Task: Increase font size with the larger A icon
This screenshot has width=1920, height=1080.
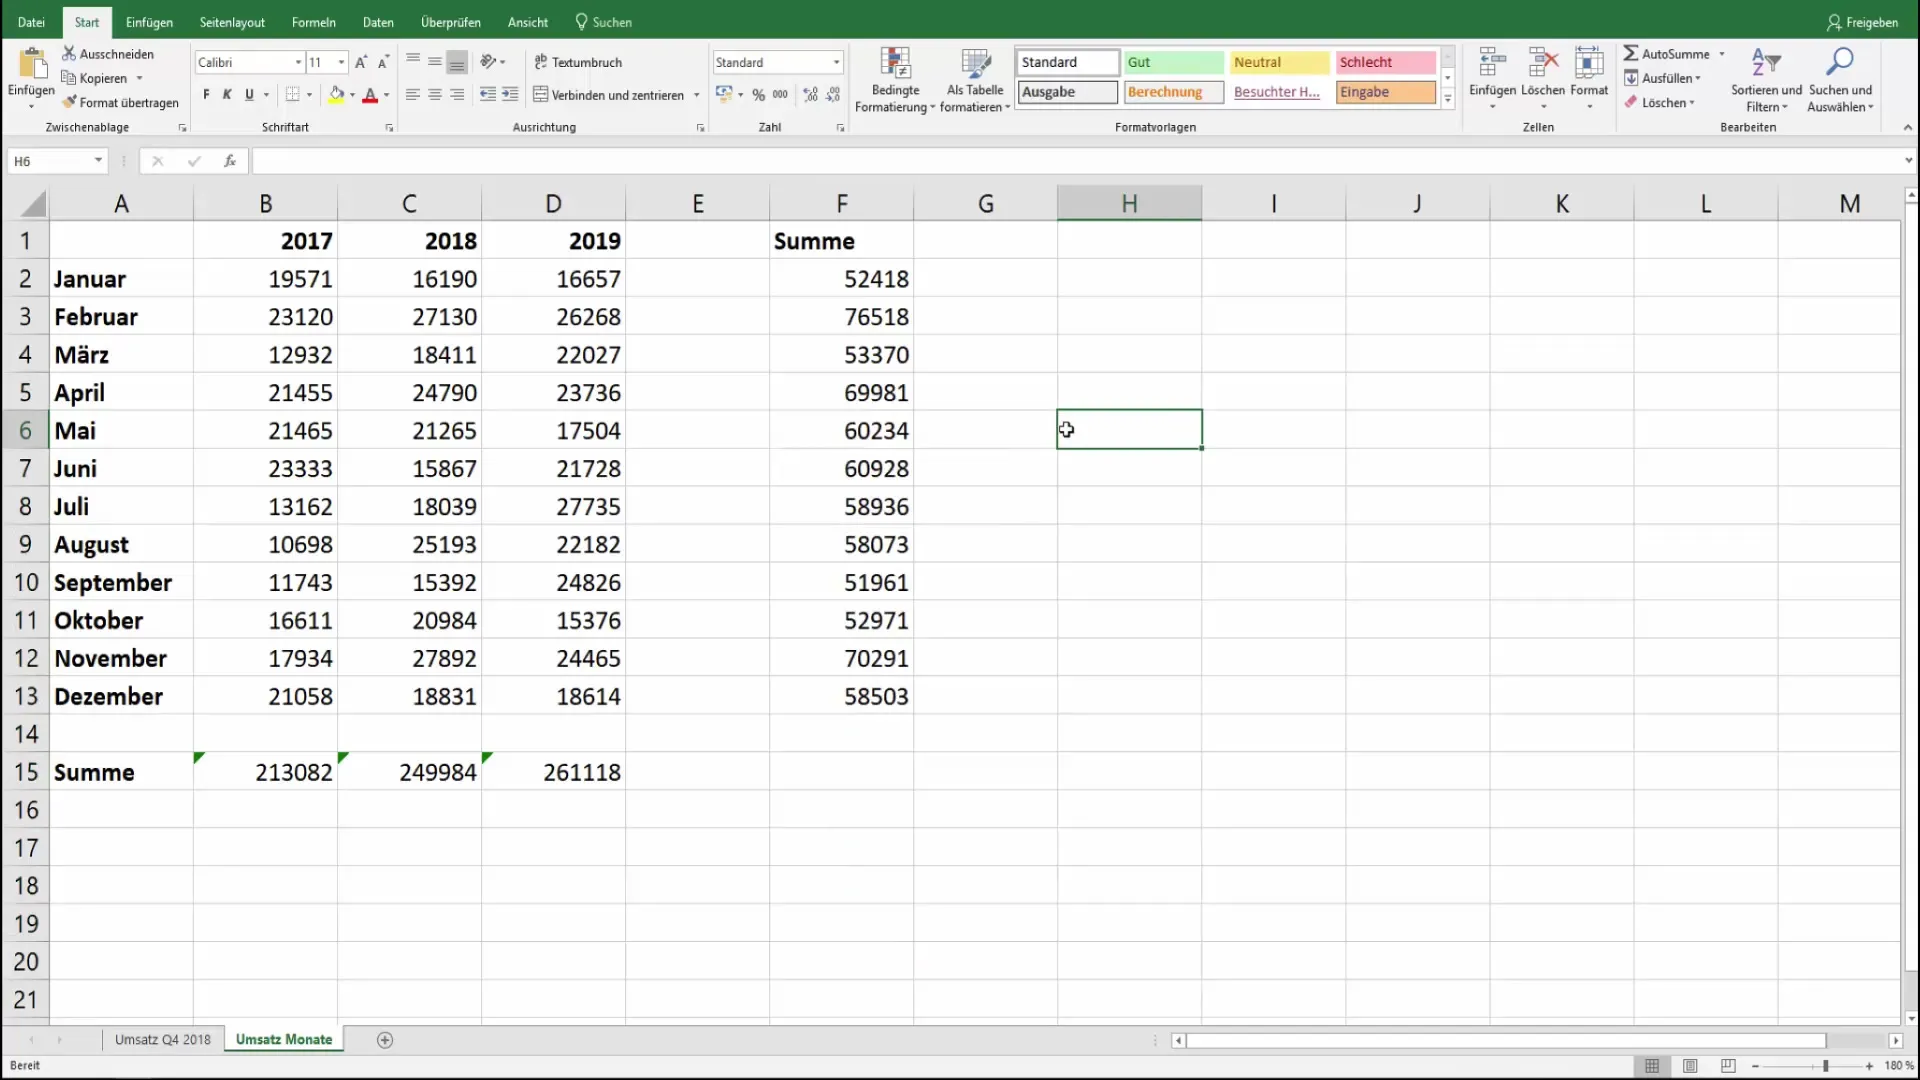Action: pyautogui.click(x=361, y=62)
